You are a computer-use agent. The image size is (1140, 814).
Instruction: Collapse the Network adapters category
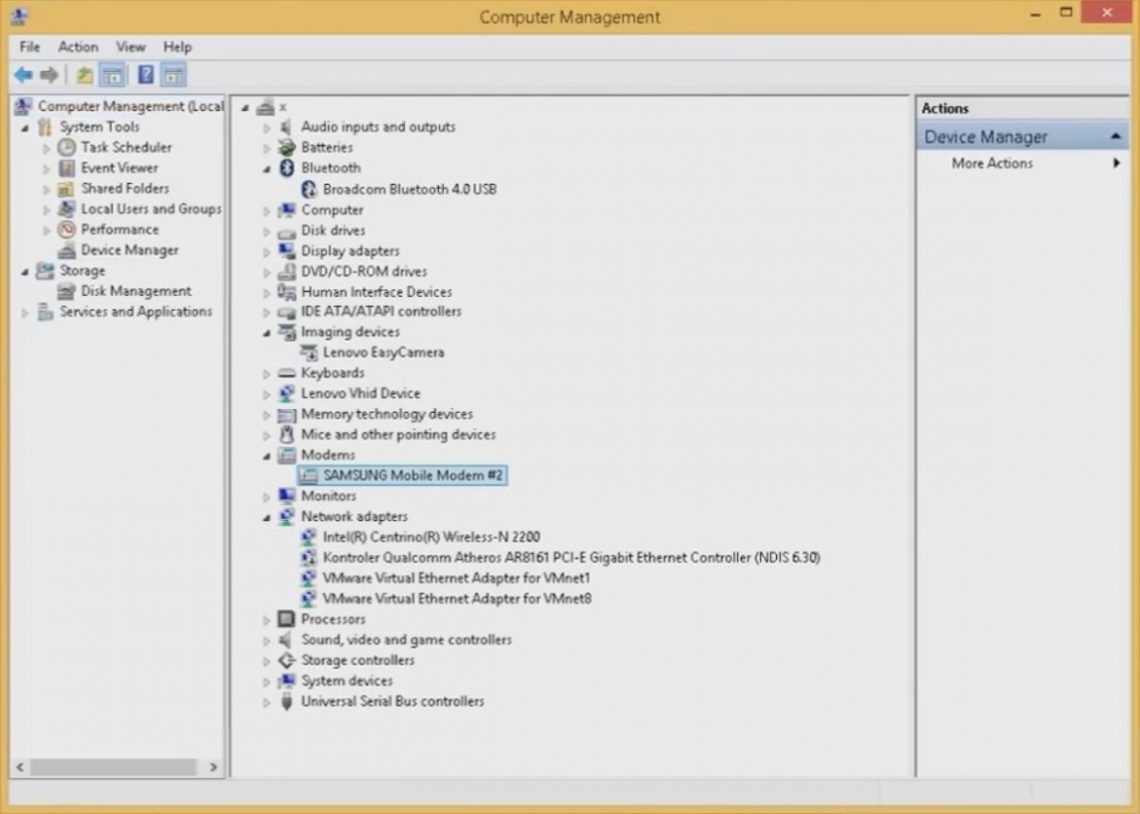265,516
